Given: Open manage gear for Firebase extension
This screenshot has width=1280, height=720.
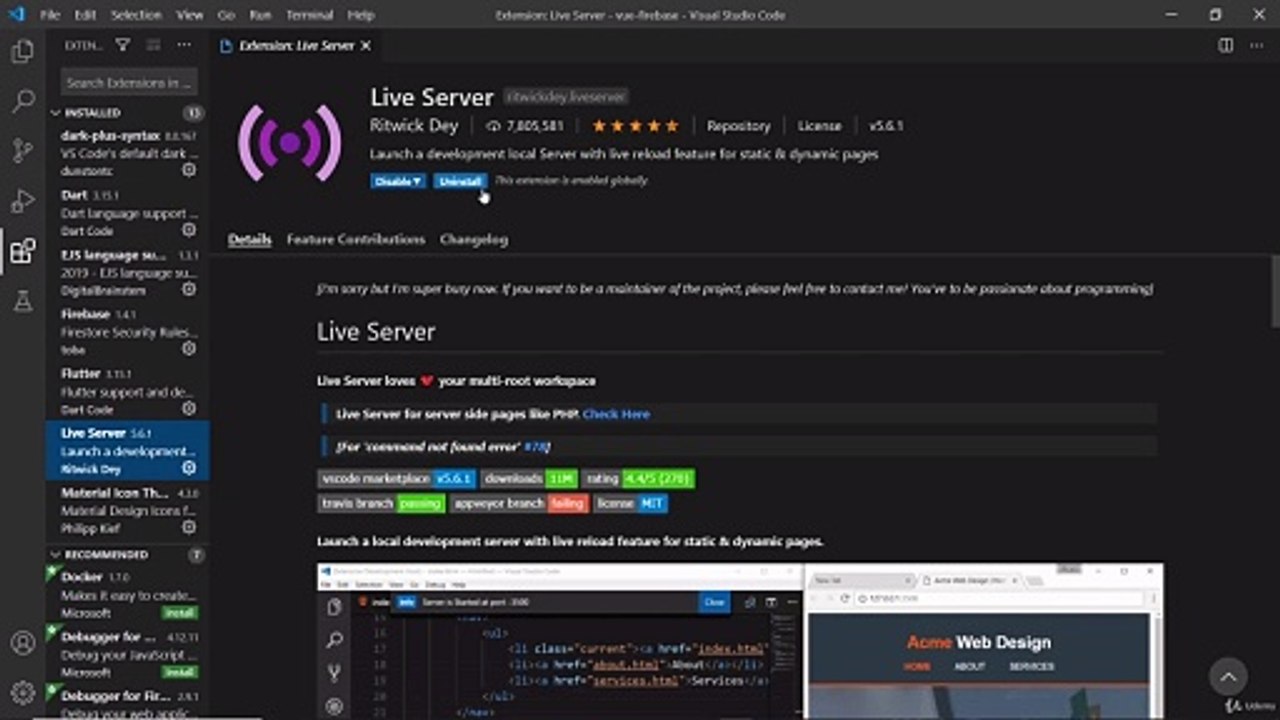Looking at the screenshot, I should (x=189, y=349).
